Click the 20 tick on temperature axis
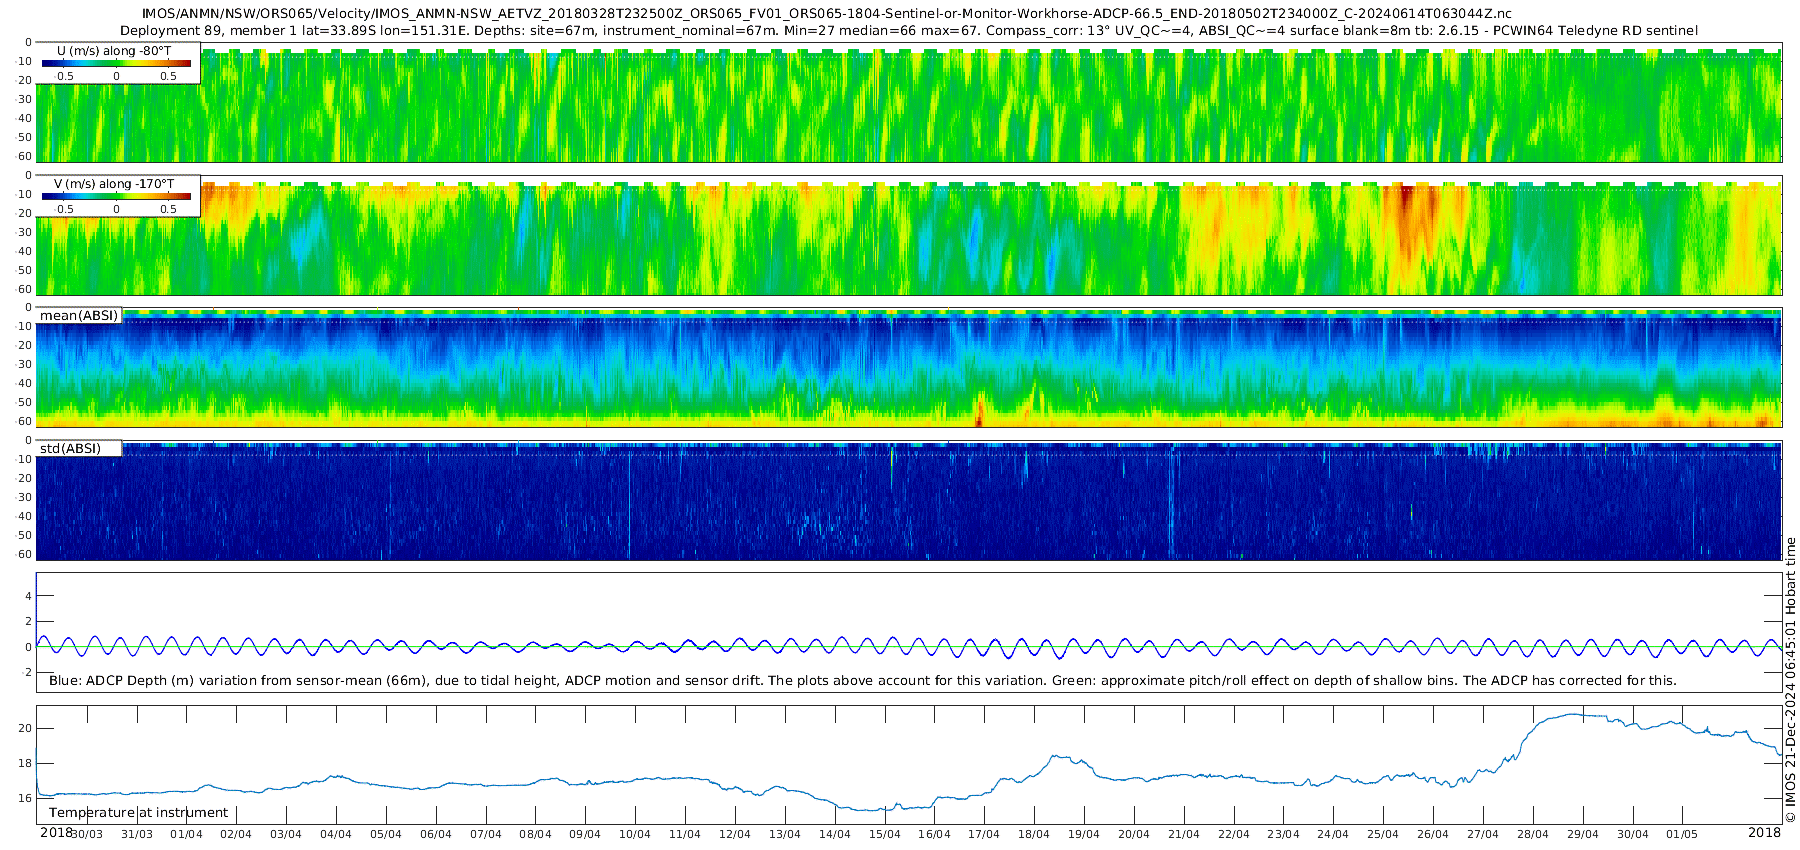 [x=26, y=728]
